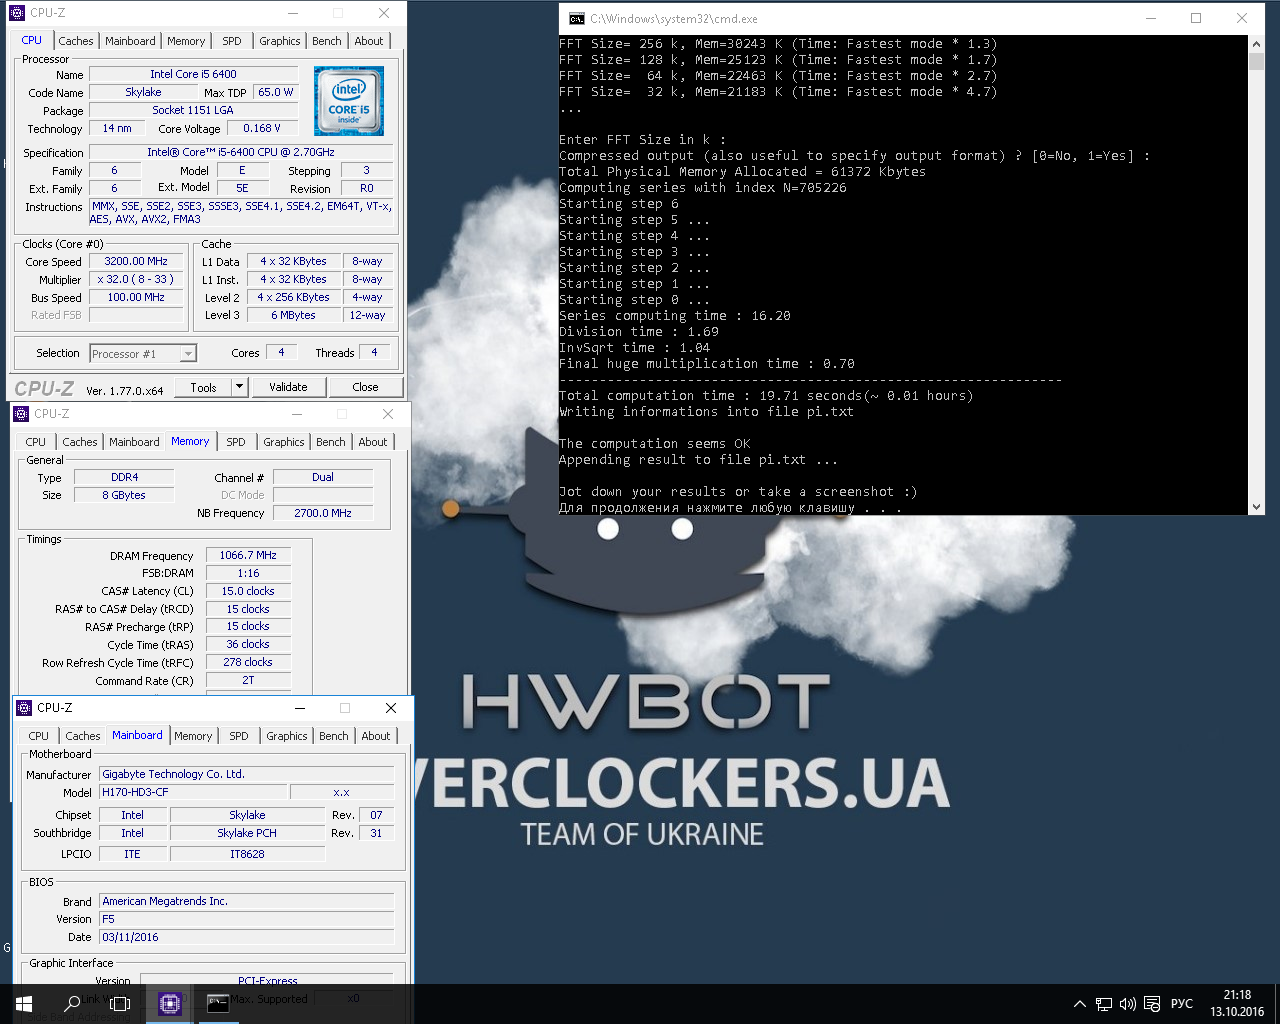Click the CPU-Z title icon of top window
The width and height of the screenshot is (1280, 1024).
tap(17, 13)
